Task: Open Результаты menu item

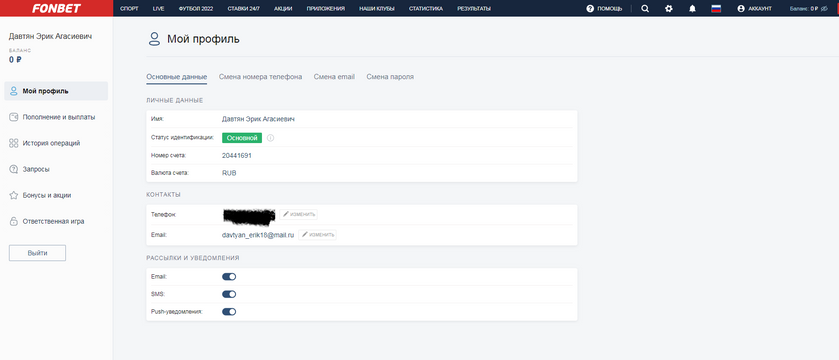Action: pyautogui.click(x=474, y=9)
